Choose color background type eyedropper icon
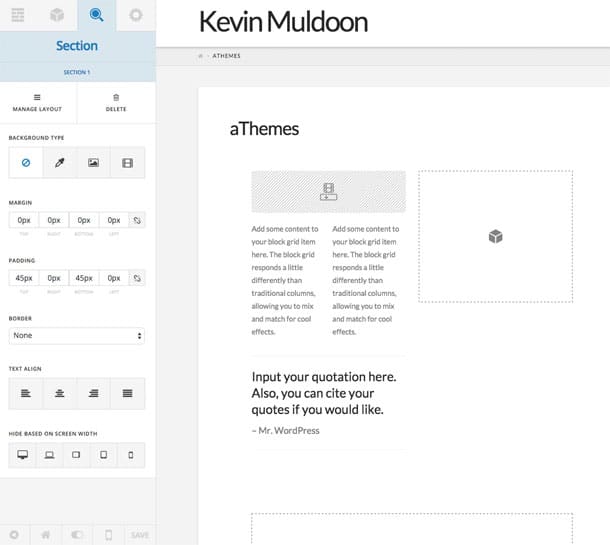 pos(60,162)
